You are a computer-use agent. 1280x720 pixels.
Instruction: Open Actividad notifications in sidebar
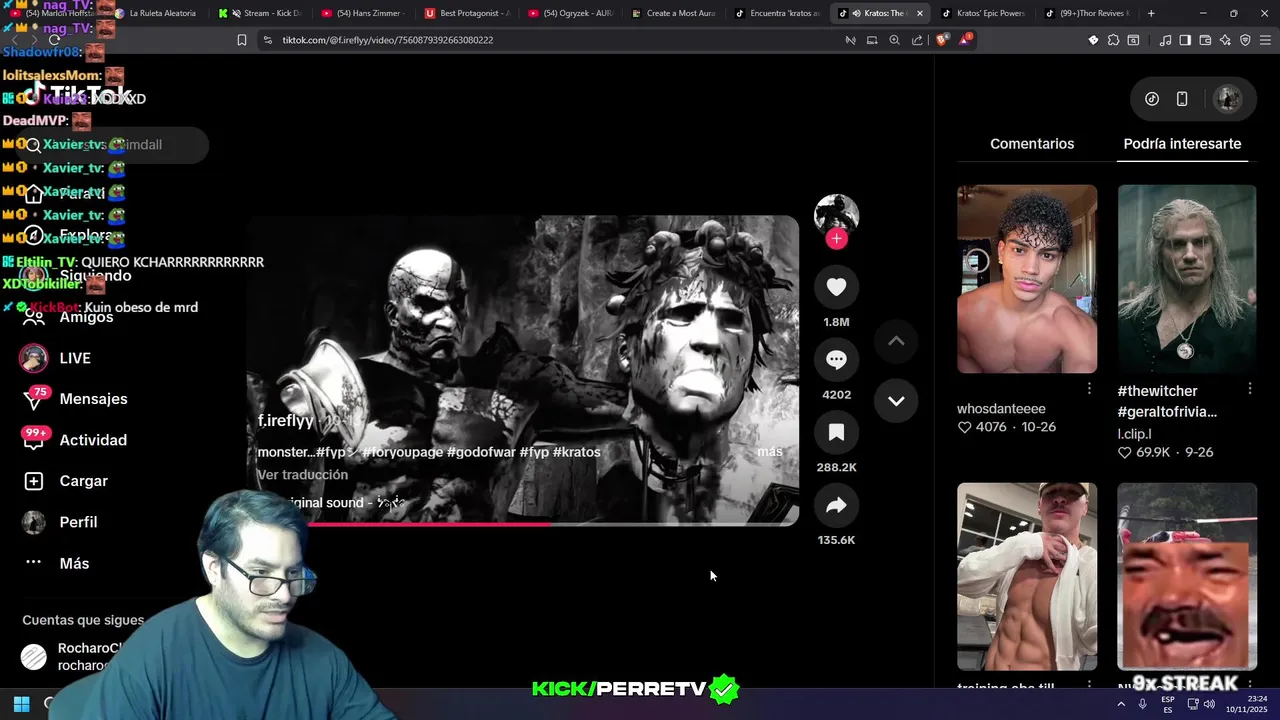(x=76, y=440)
